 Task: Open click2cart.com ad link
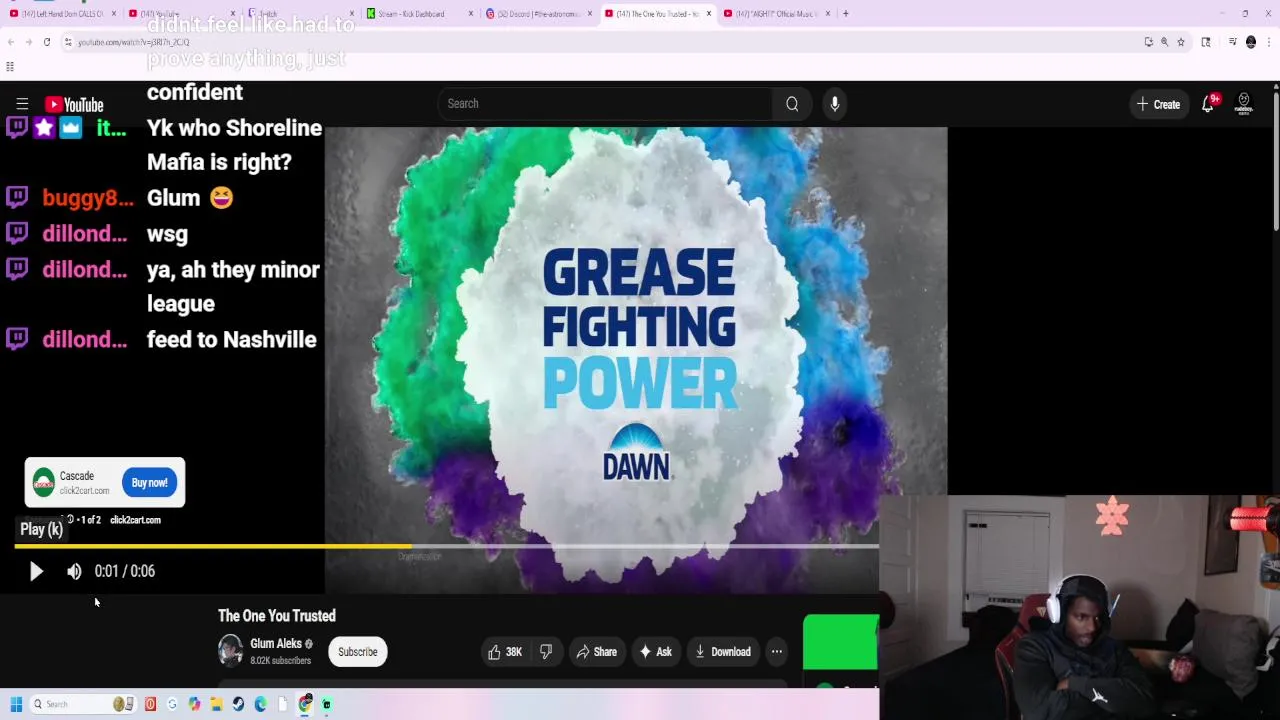[135, 520]
